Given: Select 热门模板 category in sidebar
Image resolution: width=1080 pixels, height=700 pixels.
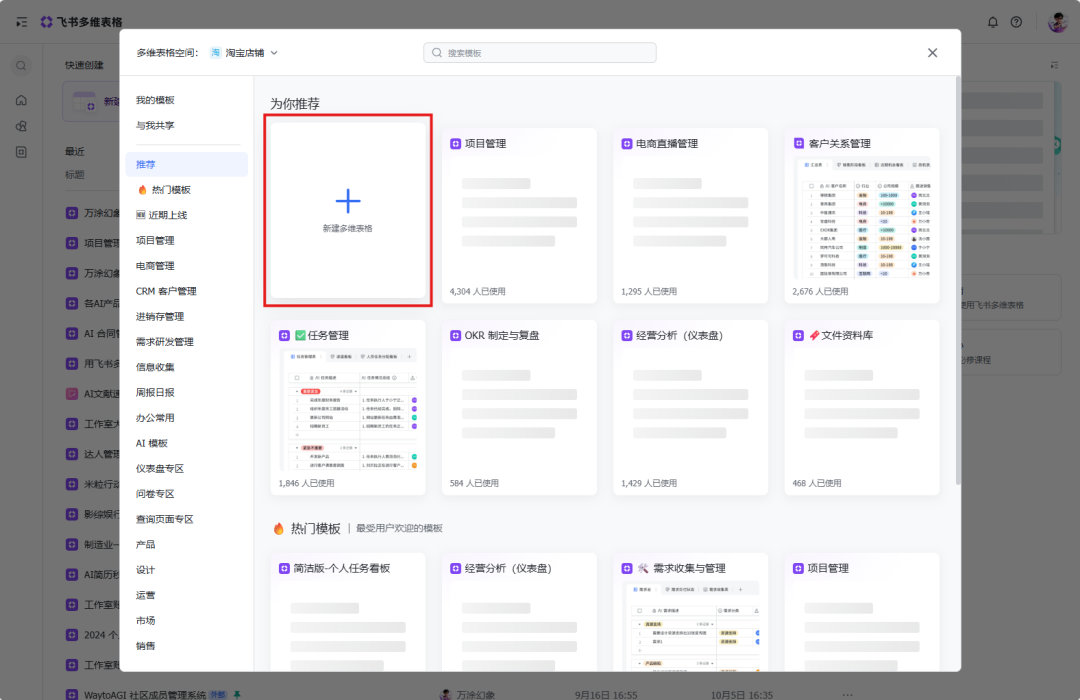Looking at the screenshot, I should (x=170, y=190).
